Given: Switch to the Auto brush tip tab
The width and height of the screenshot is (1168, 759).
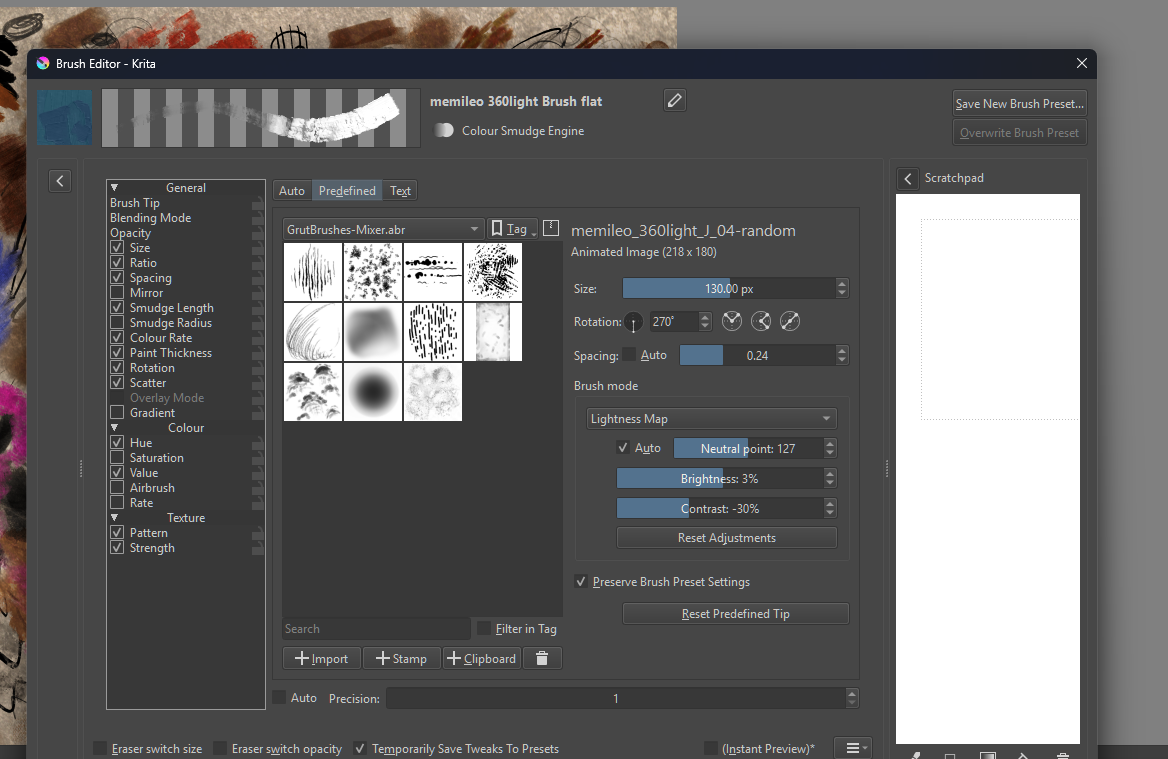Looking at the screenshot, I should click(x=292, y=191).
